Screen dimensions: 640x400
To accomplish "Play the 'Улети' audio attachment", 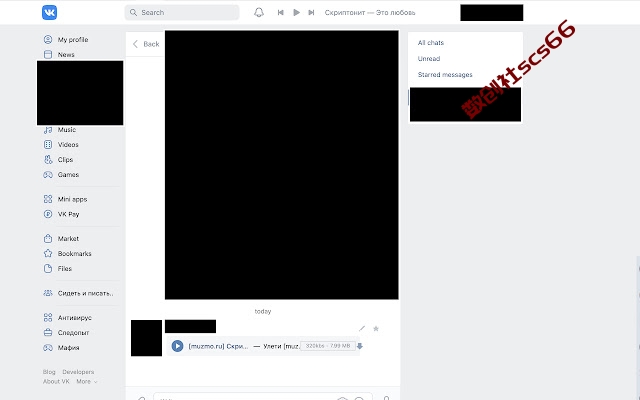I will coord(177,346).
